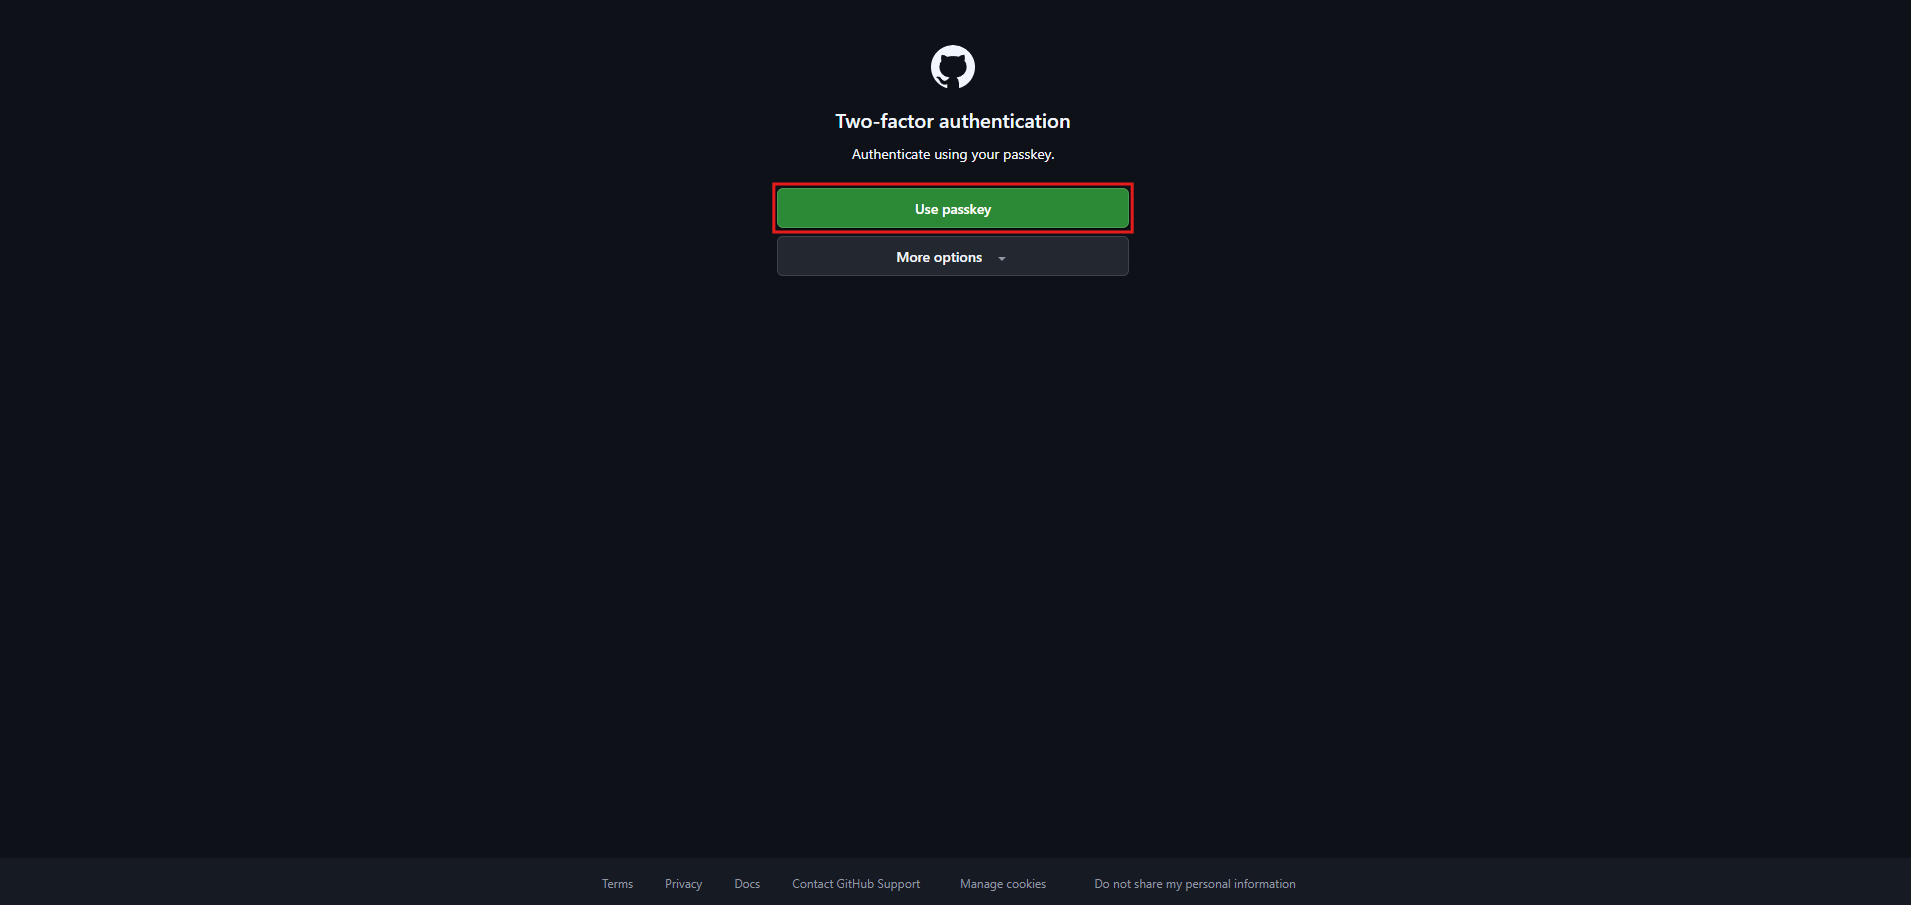Open cookie preferences from the footer
This screenshot has height=905, width=1911.
tap(1003, 884)
